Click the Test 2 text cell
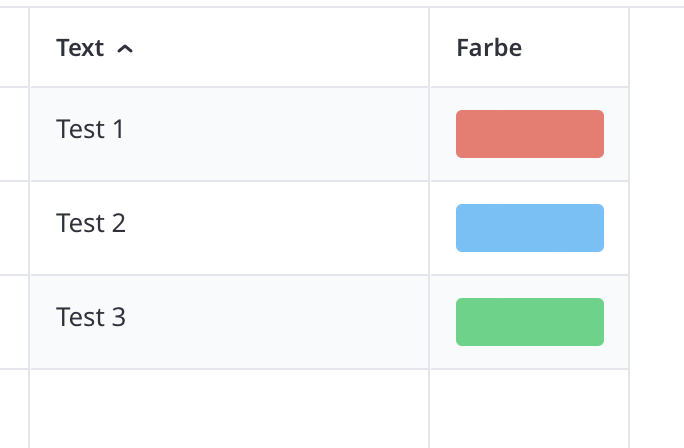 [x=91, y=223]
